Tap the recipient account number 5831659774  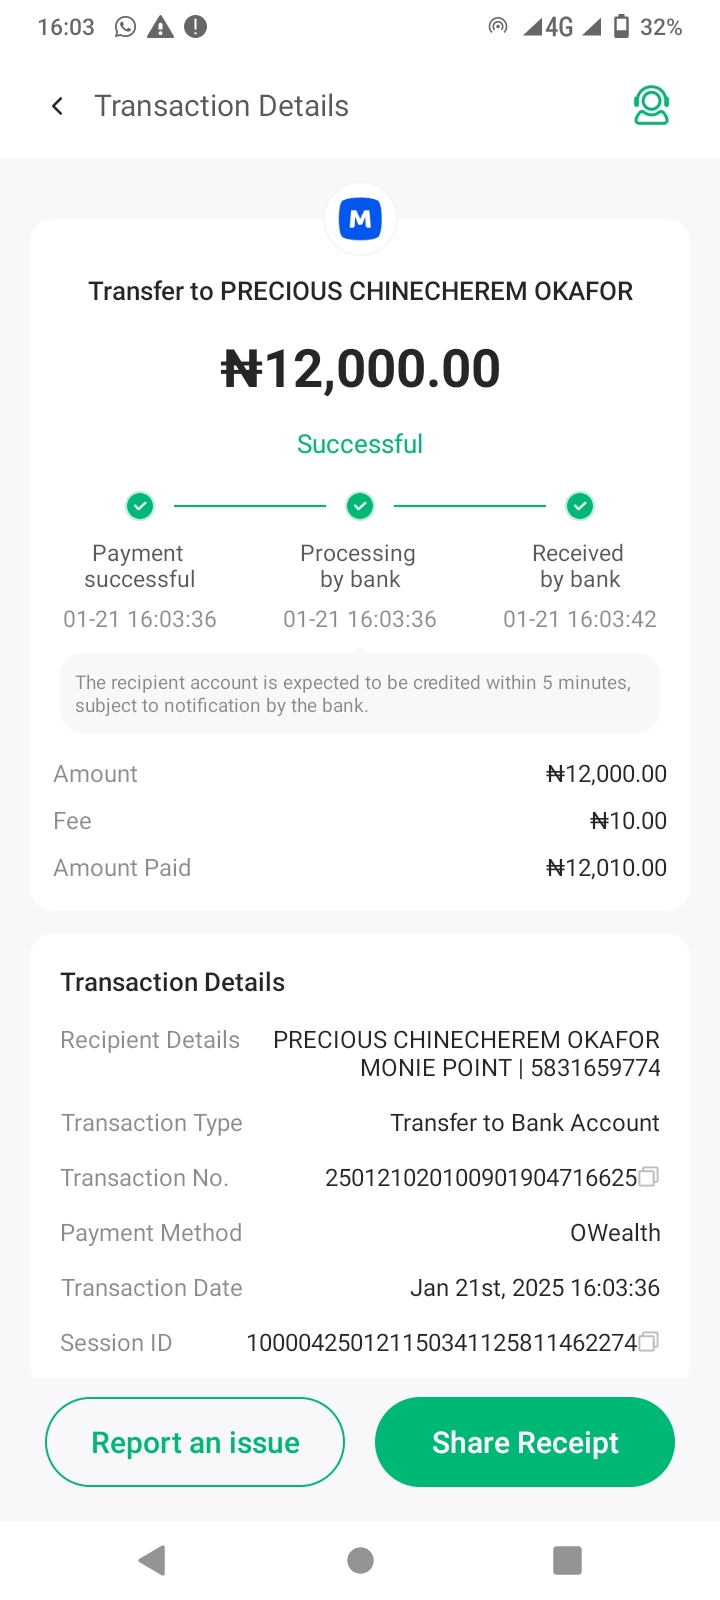[595, 1068]
